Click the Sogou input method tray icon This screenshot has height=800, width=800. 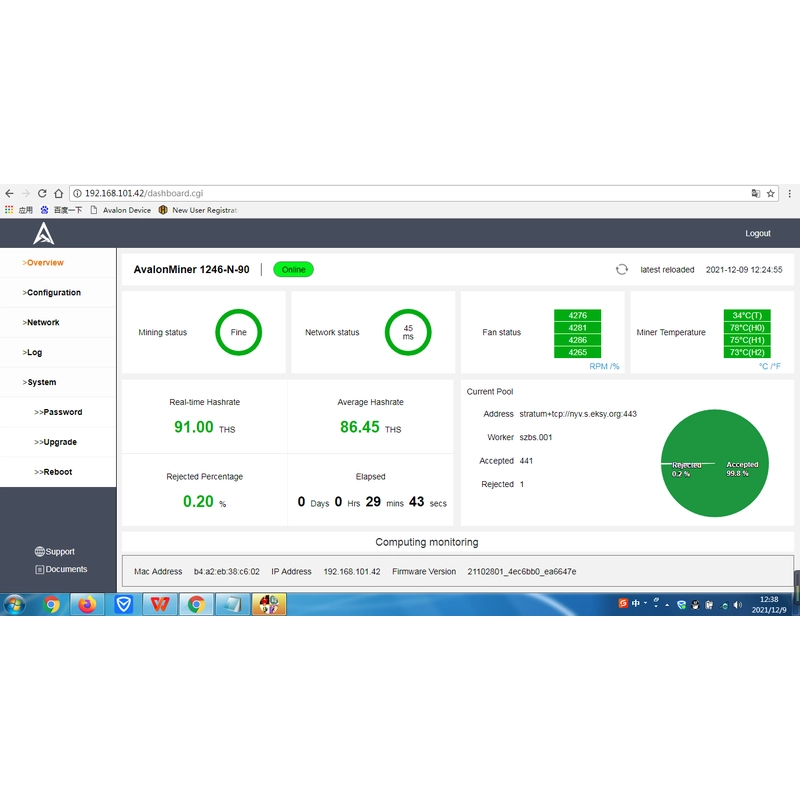coord(623,603)
